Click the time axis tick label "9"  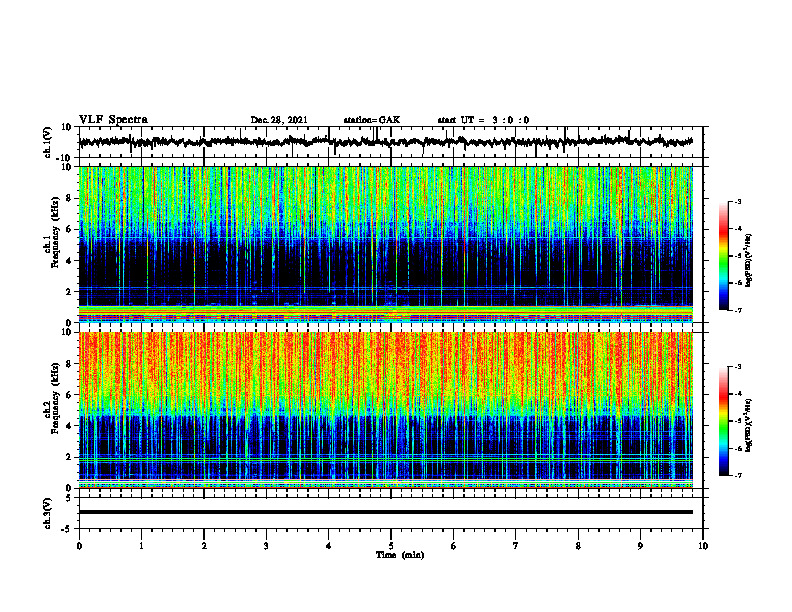640,546
